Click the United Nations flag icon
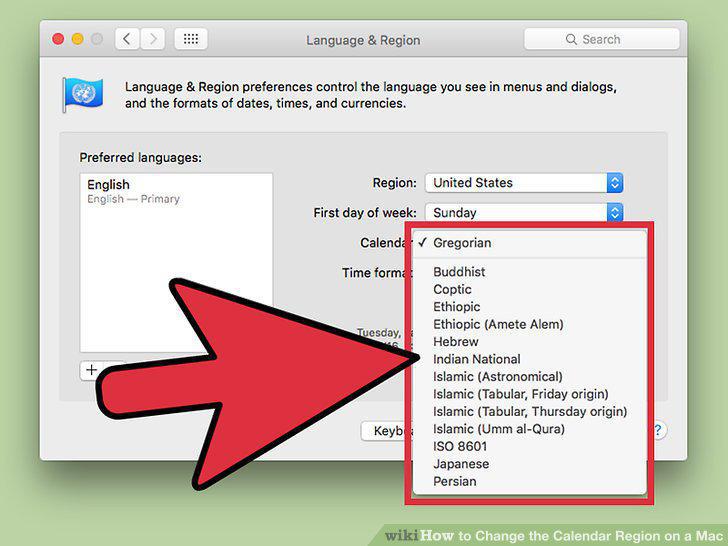728x546 pixels. coord(83,95)
